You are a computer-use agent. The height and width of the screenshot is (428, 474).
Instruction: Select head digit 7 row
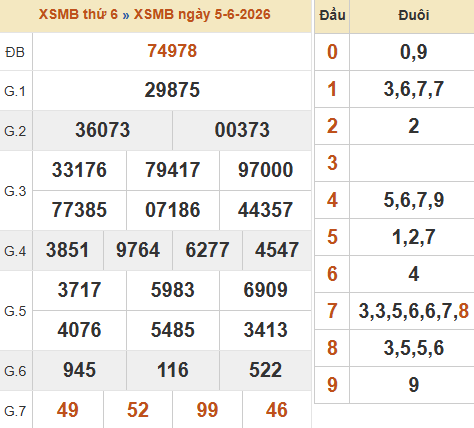(x=394, y=311)
